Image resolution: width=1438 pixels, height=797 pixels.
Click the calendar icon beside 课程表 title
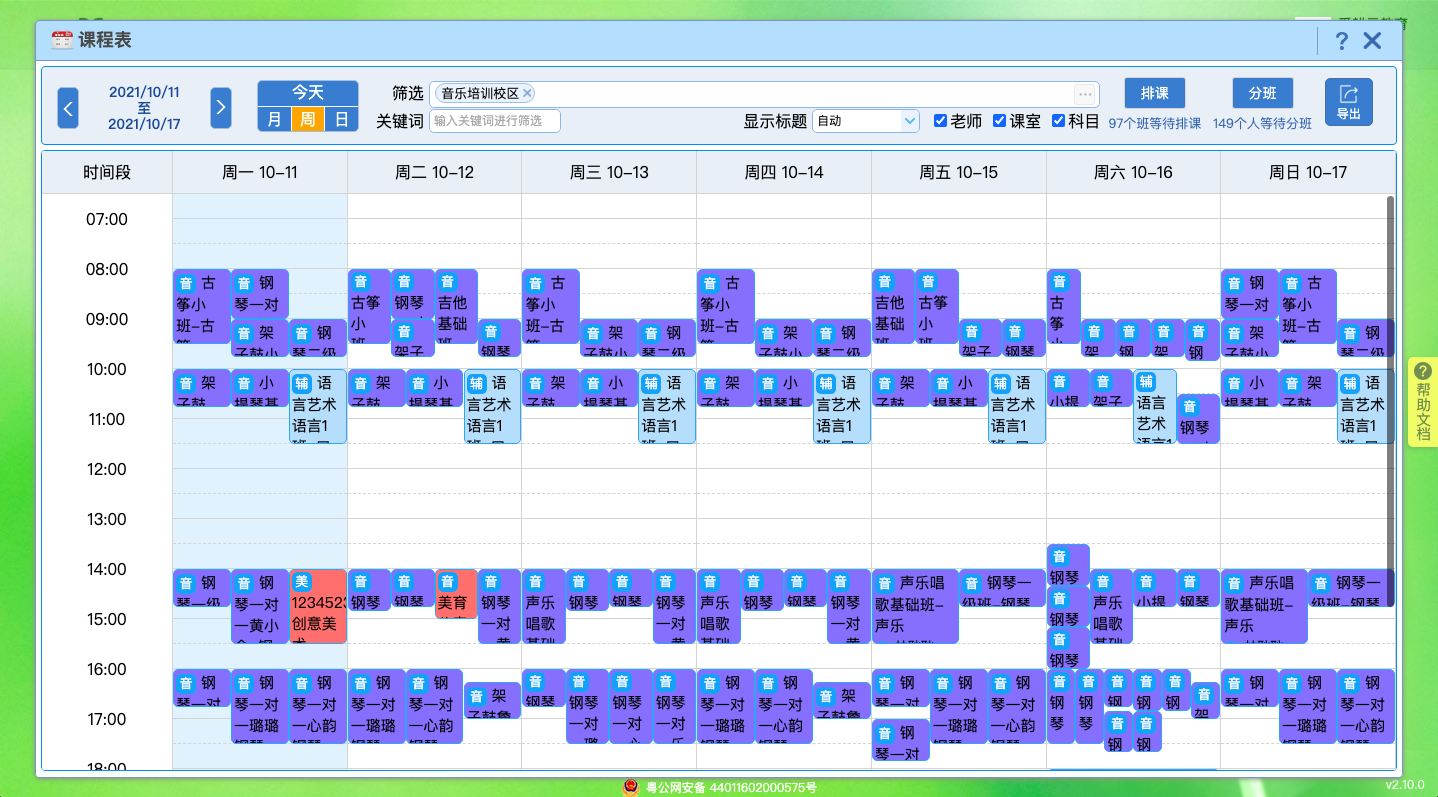60,39
